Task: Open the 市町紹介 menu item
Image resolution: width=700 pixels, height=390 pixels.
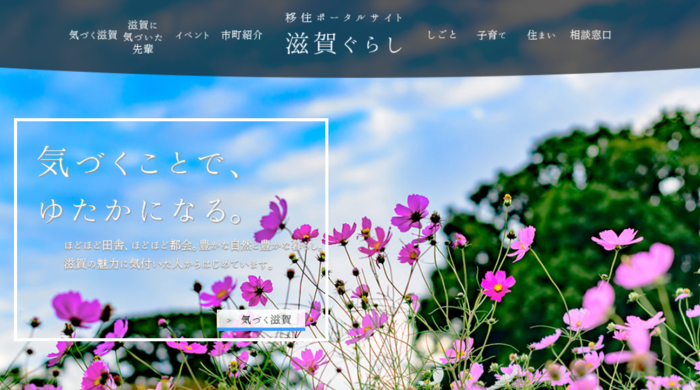Action: [x=242, y=35]
